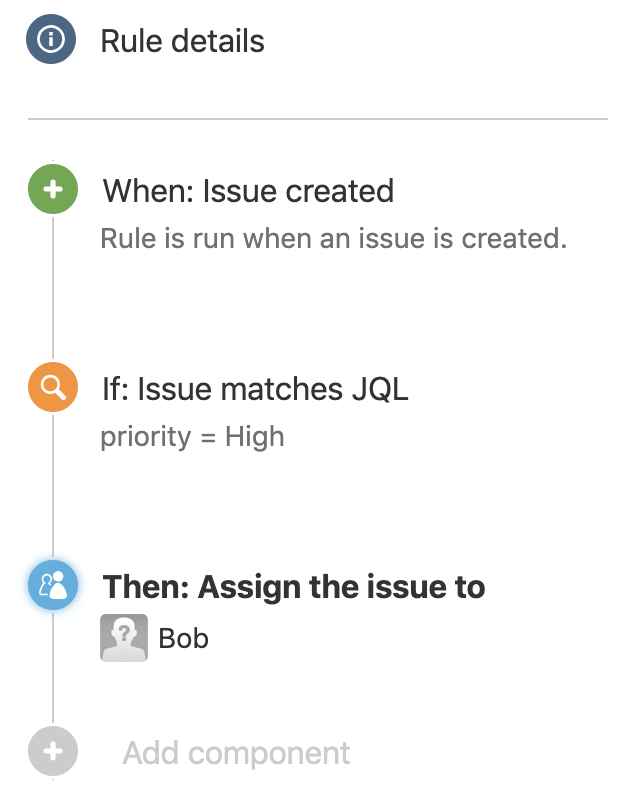Click the green Issue created trigger icon
The height and width of the screenshot is (793, 628).
coord(53,190)
